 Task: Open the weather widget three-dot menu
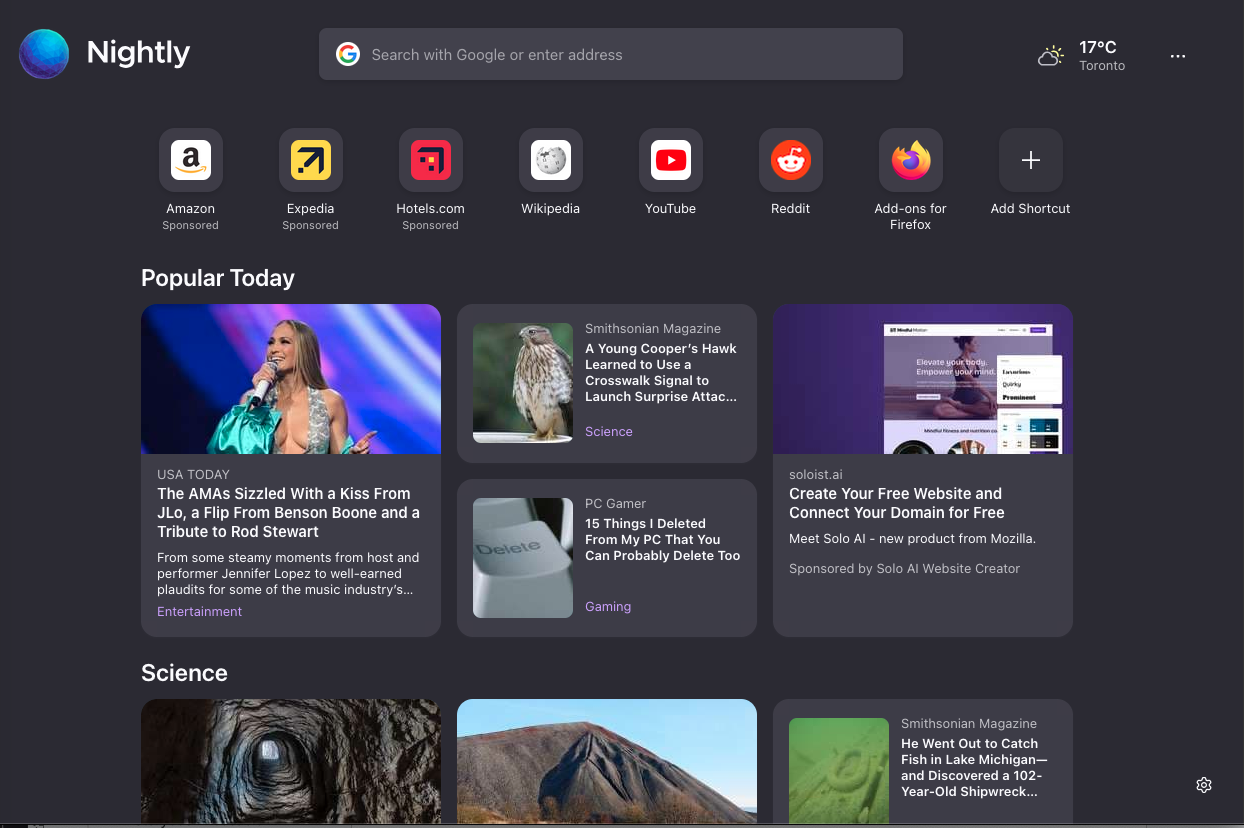pos(1178,56)
